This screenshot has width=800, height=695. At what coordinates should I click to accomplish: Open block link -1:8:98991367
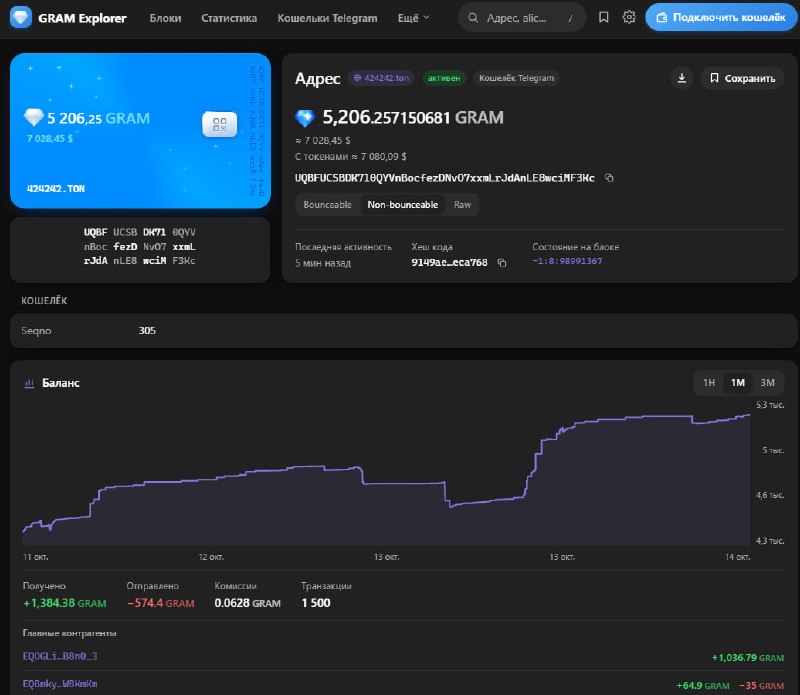click(567, 261)
